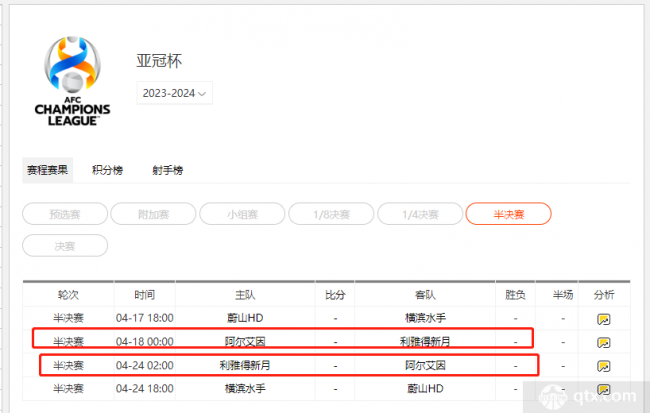Open analysis icon for 横滨水手 vs 蔚山HD
The height and width of the screenshot is (413, 650).
[603, 388]
